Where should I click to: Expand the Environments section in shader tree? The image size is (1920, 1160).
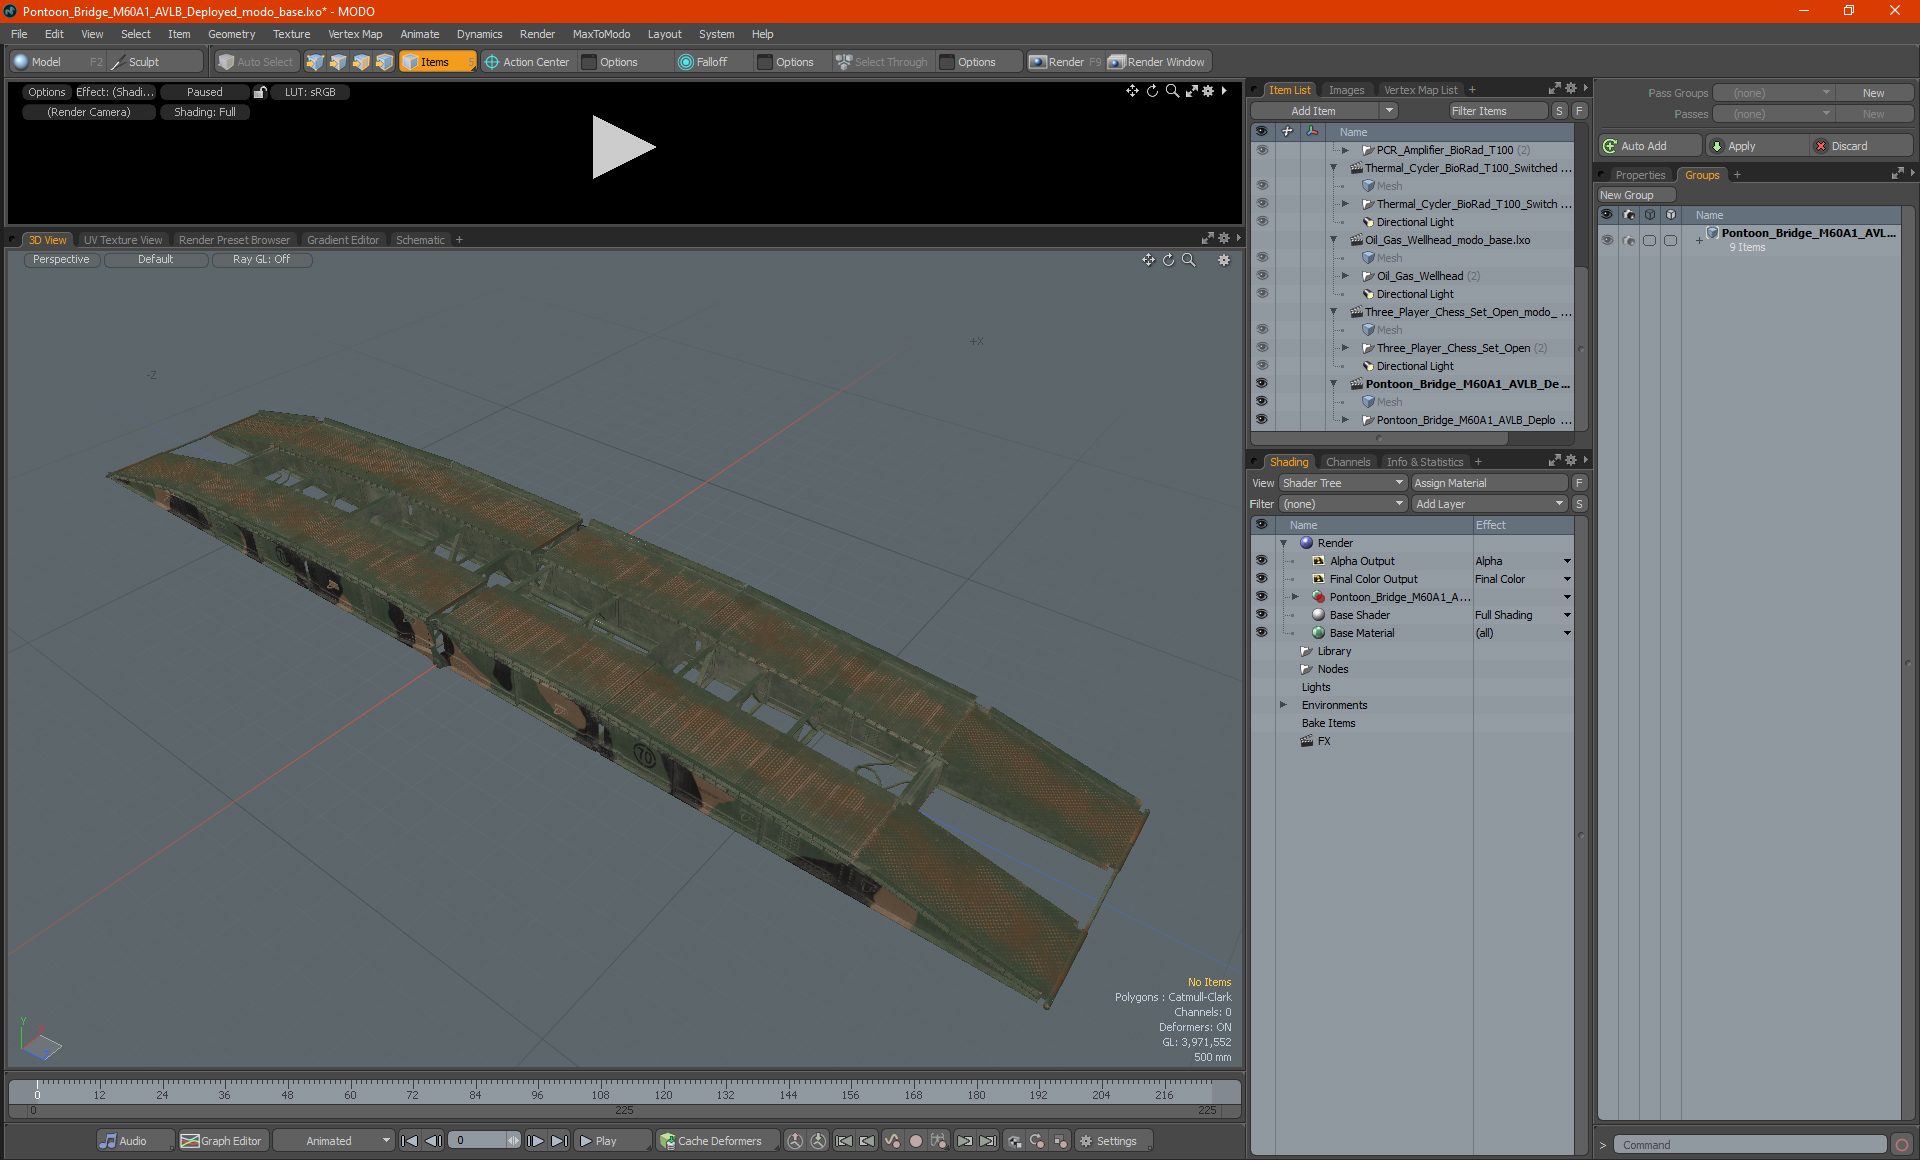[1285, 705]
